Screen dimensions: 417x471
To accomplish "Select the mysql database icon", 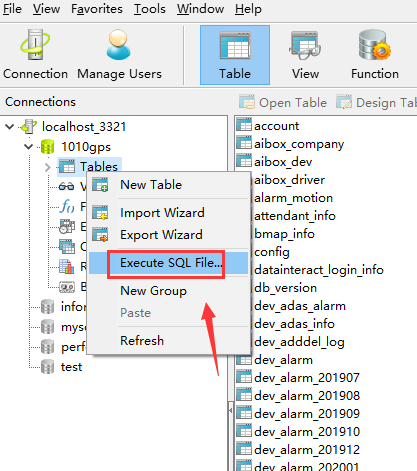I will (x=47, y=327).
